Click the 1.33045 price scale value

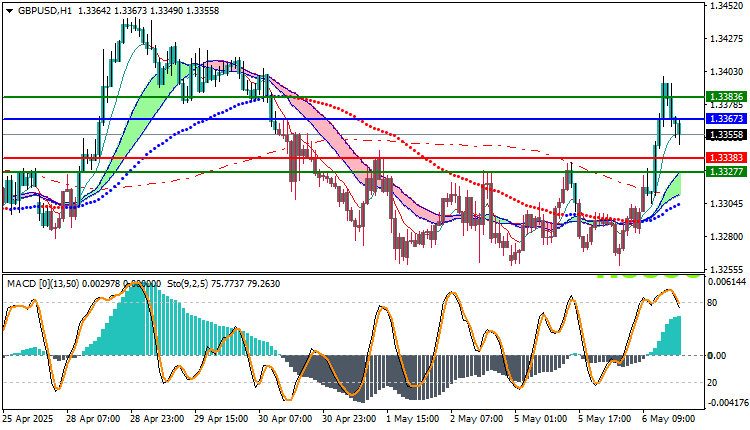pos(727,203)
